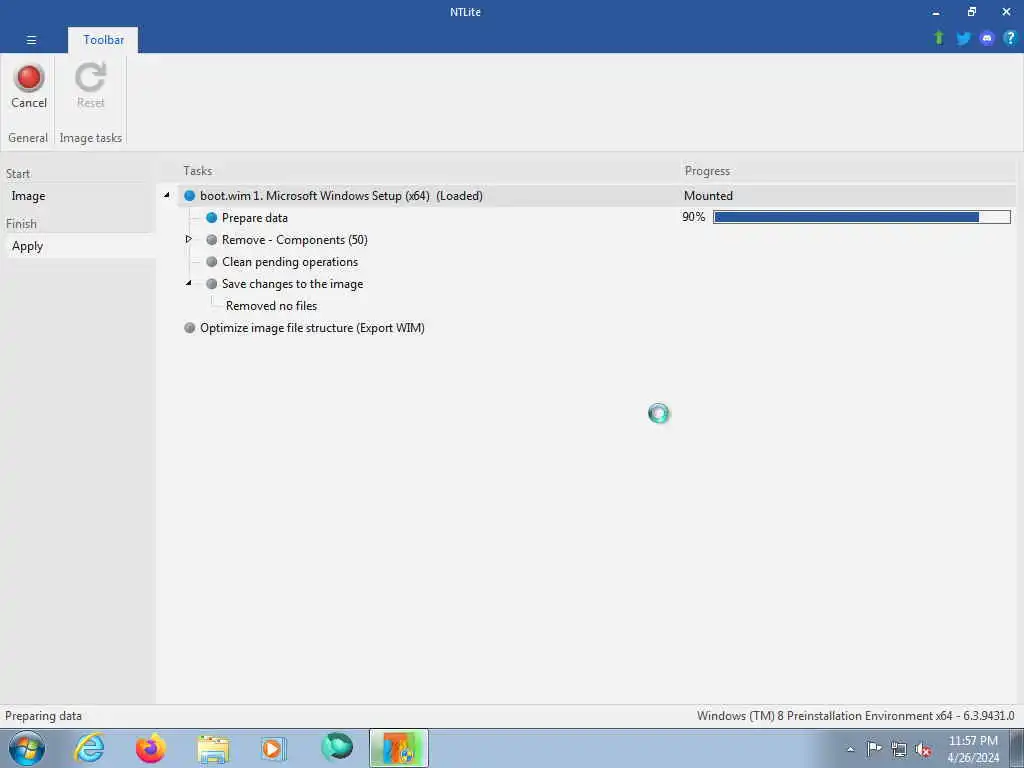This screenshot has width=1024, height=768.
Task: Select the Prepare data task
Action: pyautogui.click(x=255, y=217)
